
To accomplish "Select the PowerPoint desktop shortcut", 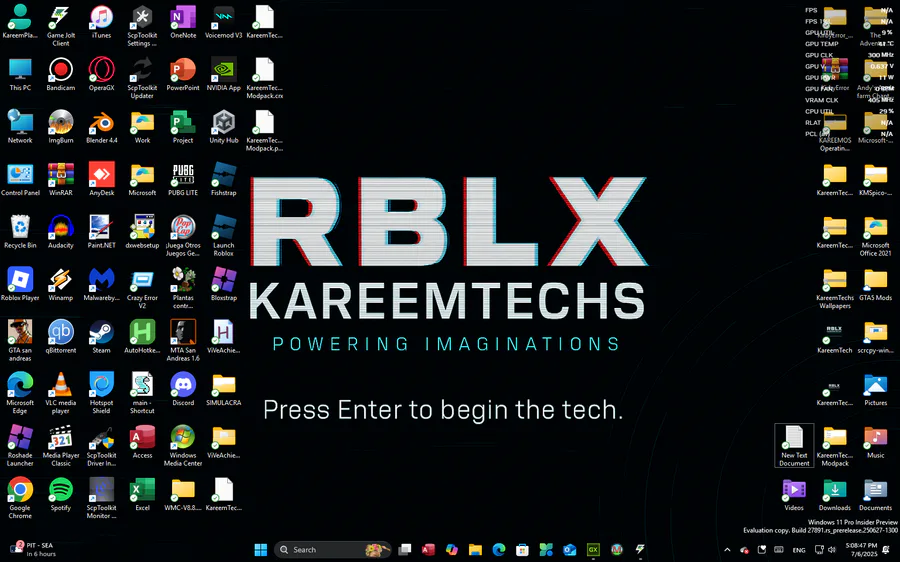I will pos(183,75).
